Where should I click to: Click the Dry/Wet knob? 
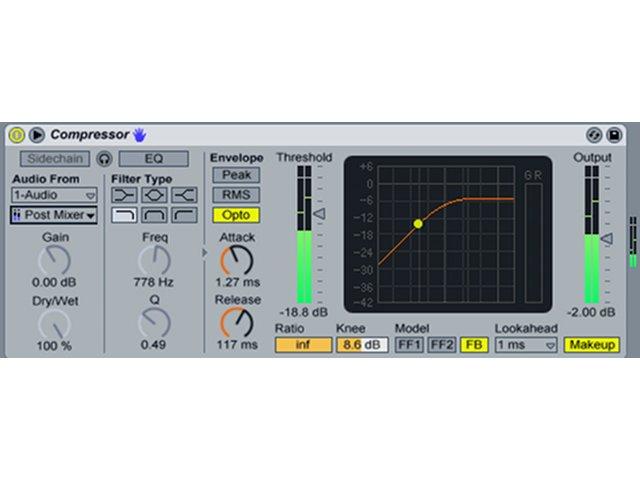(54, 324)
